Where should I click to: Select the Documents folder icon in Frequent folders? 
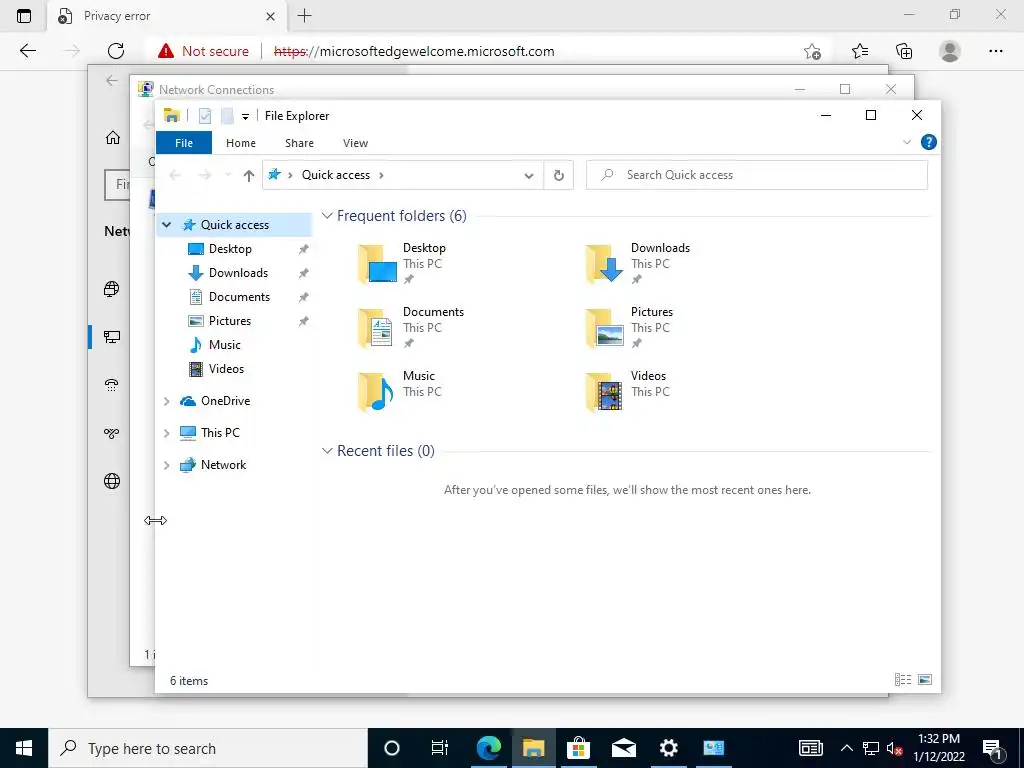point(376,328)
